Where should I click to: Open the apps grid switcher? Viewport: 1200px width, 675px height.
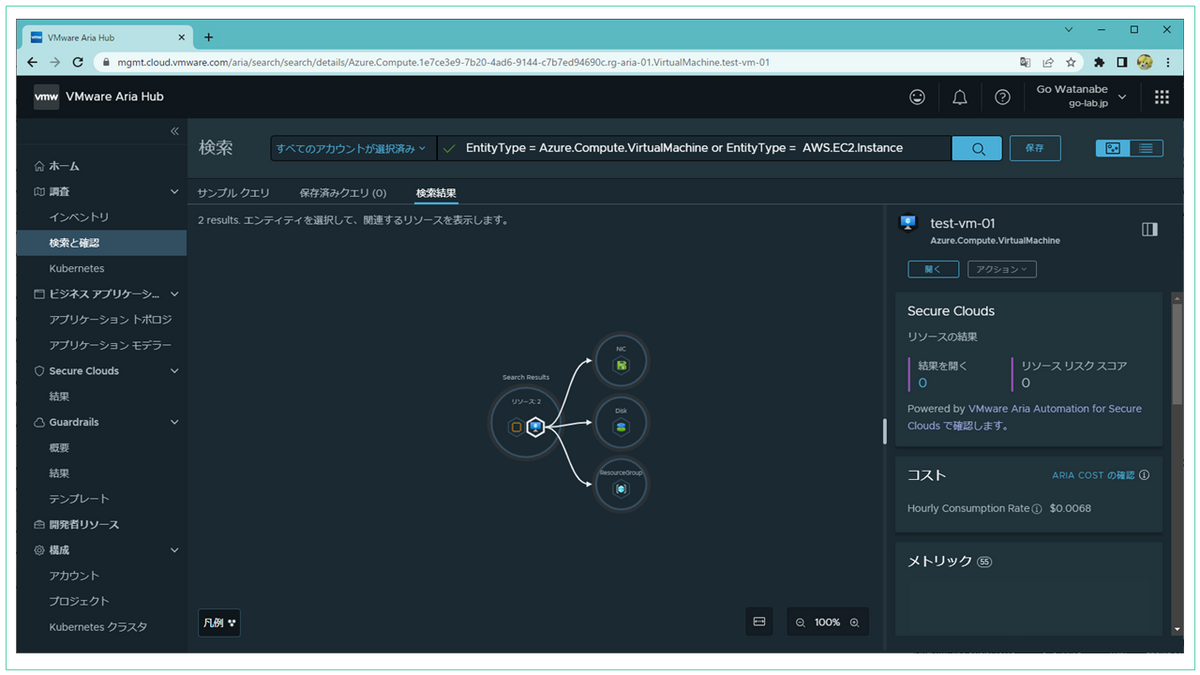coord(1161,97)
